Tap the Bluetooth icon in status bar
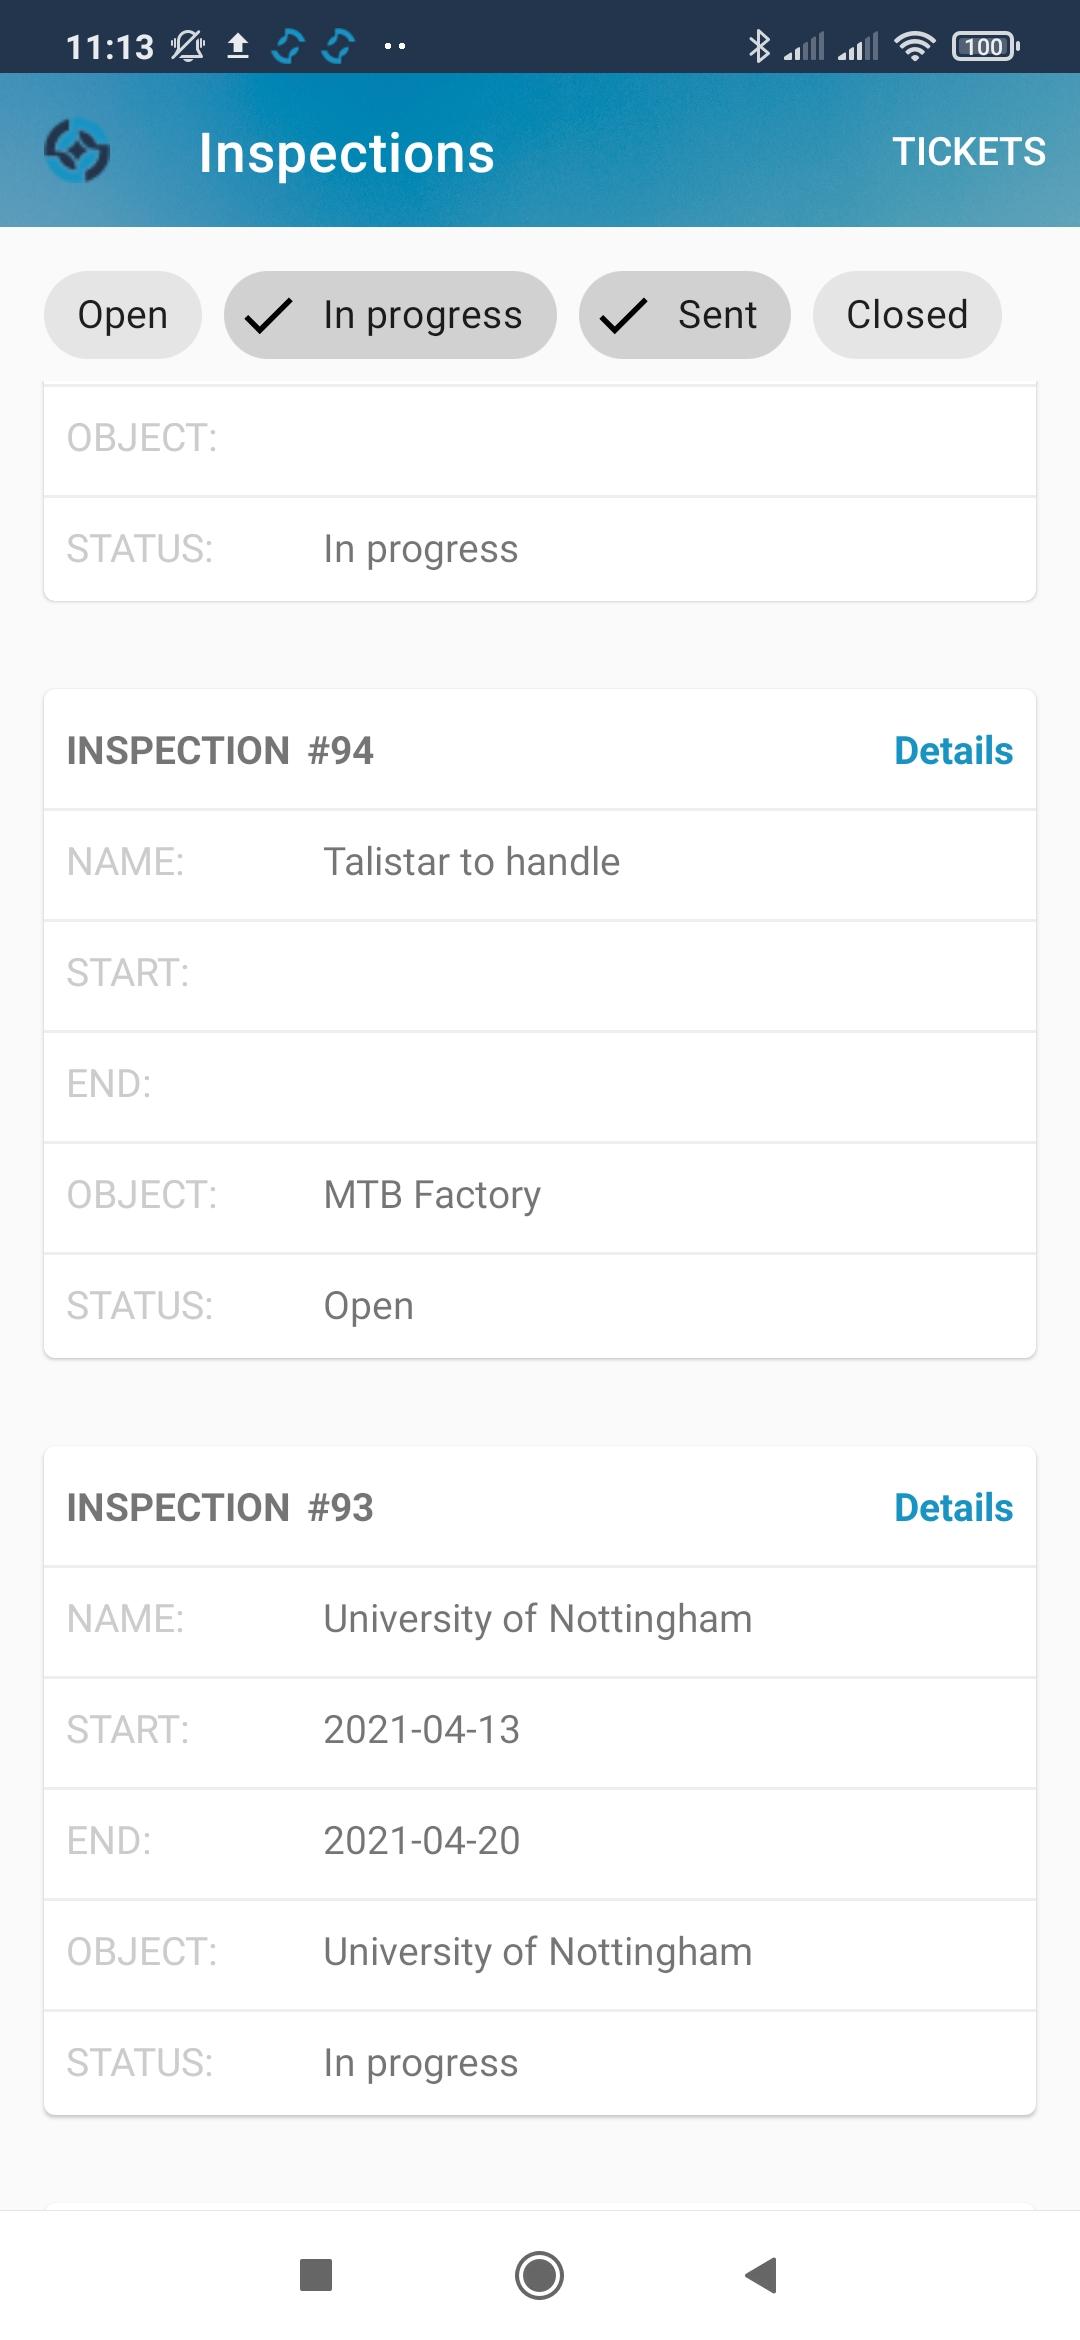This screenshot has width=1080, height=2340. pos(759,46)
